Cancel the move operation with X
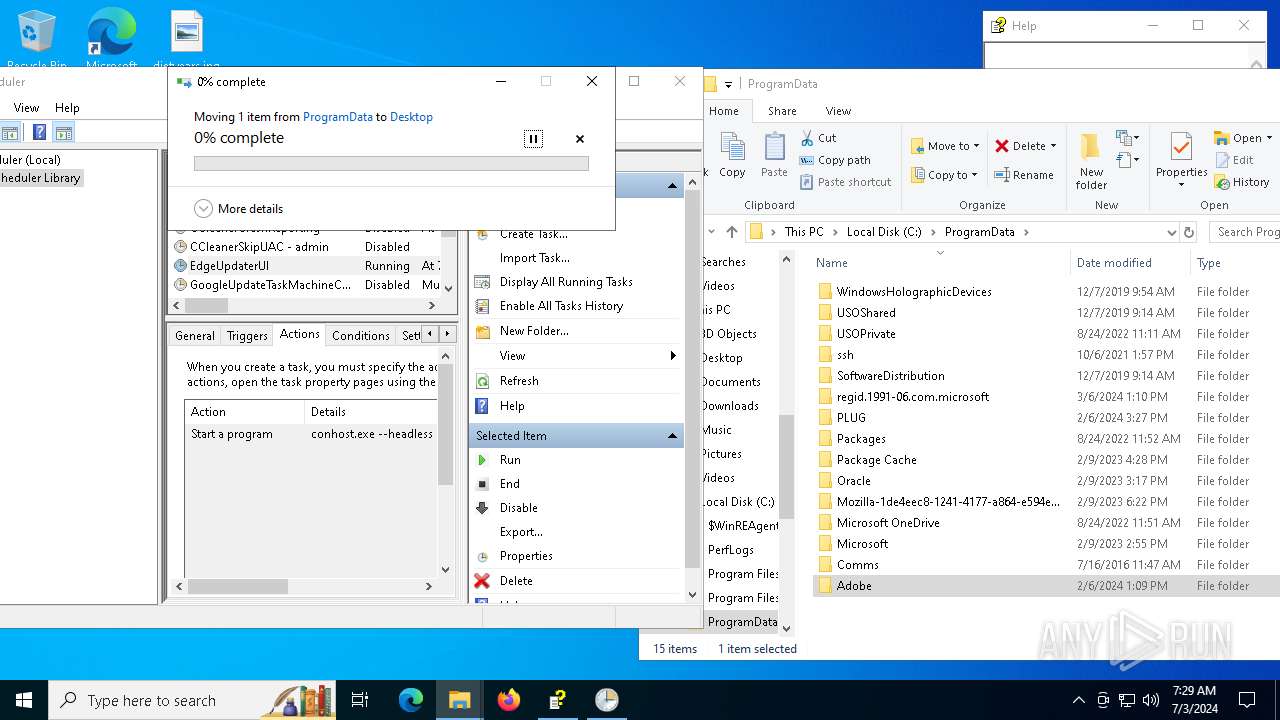This screenshot has width=1280, height=720. pyautogui.click(x=580, y=139)
